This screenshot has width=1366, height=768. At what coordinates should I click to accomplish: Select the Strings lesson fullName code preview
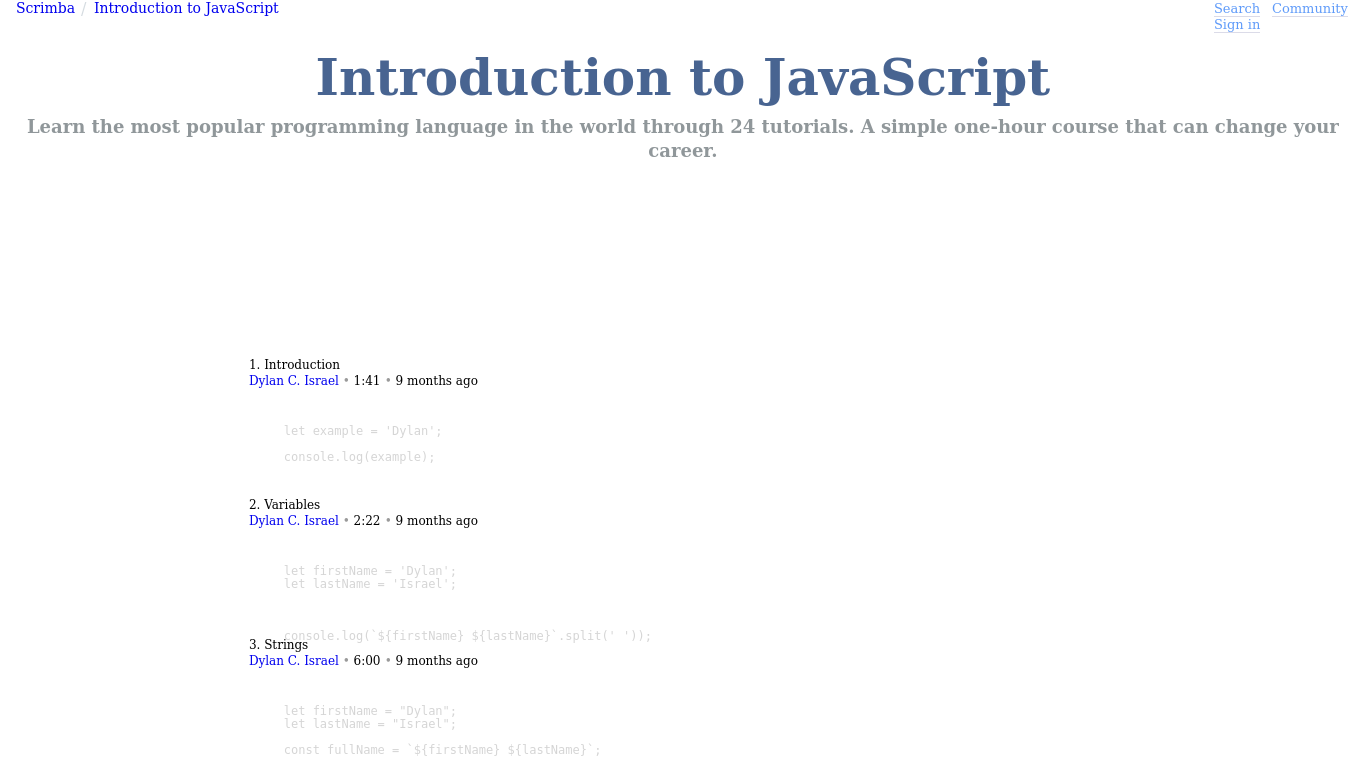click(442, 750)
